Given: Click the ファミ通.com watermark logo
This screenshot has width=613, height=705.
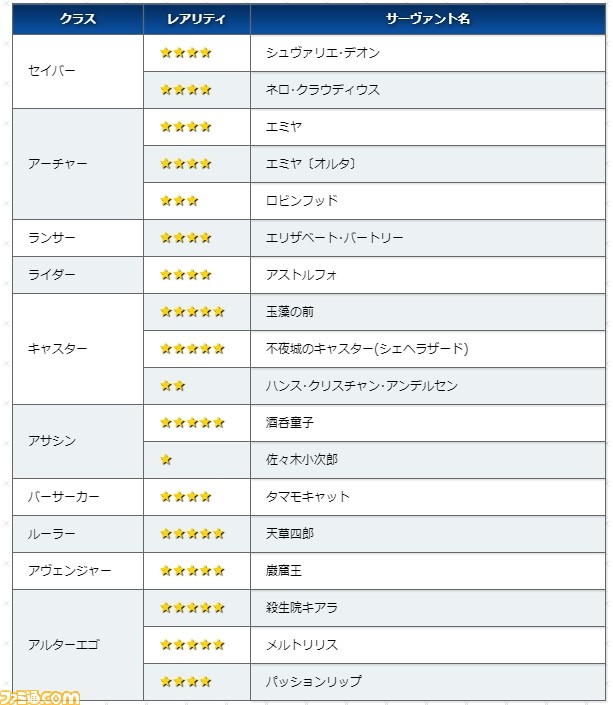Looking at the screenshot, I should (40, 697).
